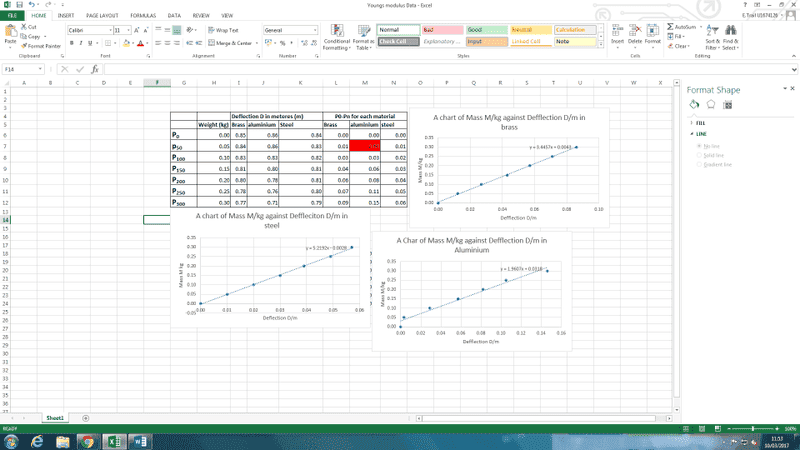Click the Increase Font Size icon
Screen dimensions: 800x450
[x=137, y=30]
